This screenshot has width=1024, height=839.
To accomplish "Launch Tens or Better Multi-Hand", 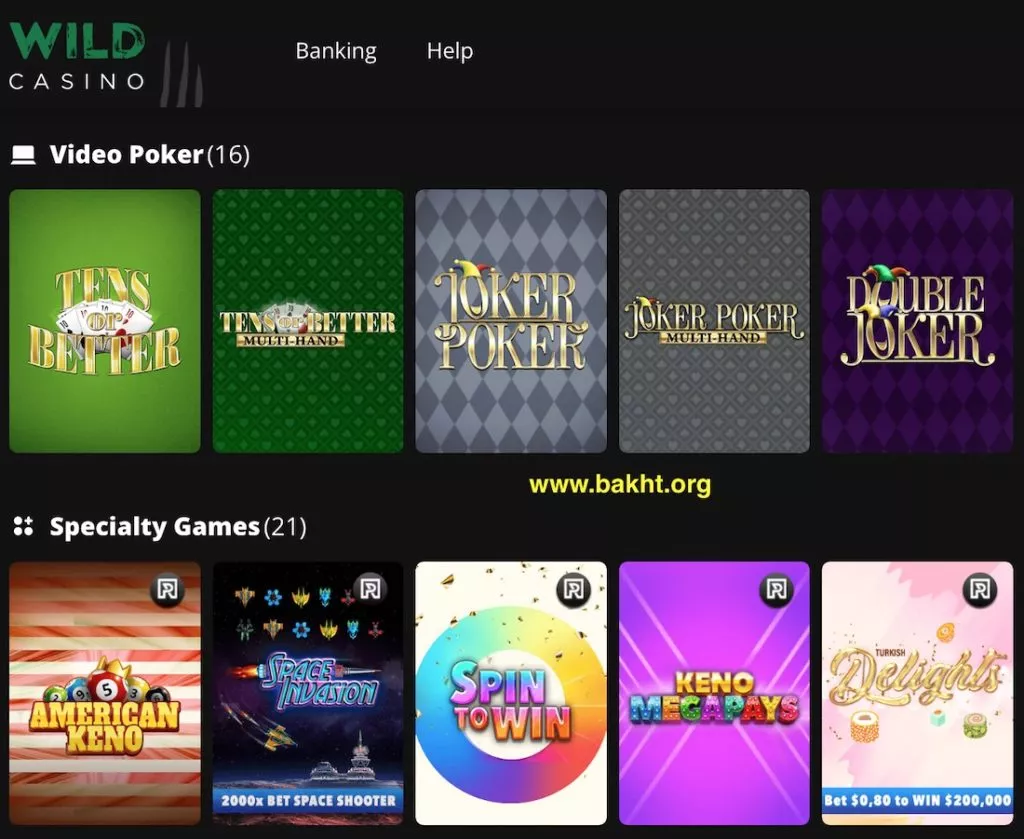I will (x=308, y=321).
